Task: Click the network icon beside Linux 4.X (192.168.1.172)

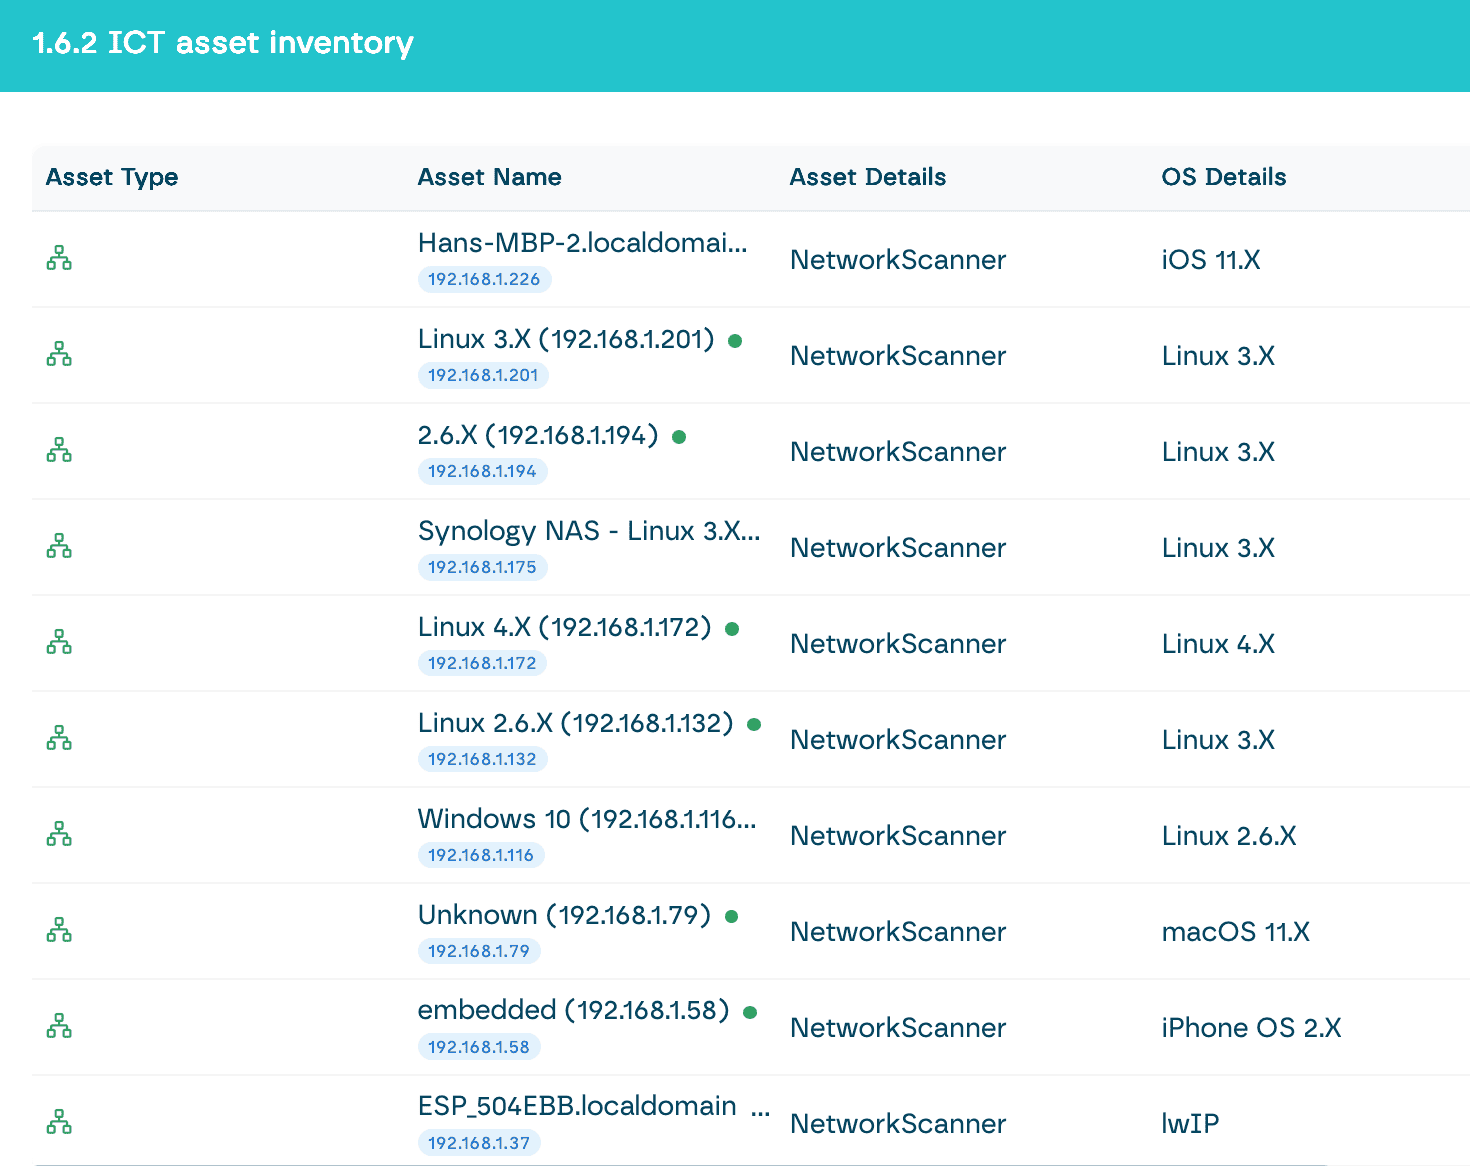Action: (59, 642)
